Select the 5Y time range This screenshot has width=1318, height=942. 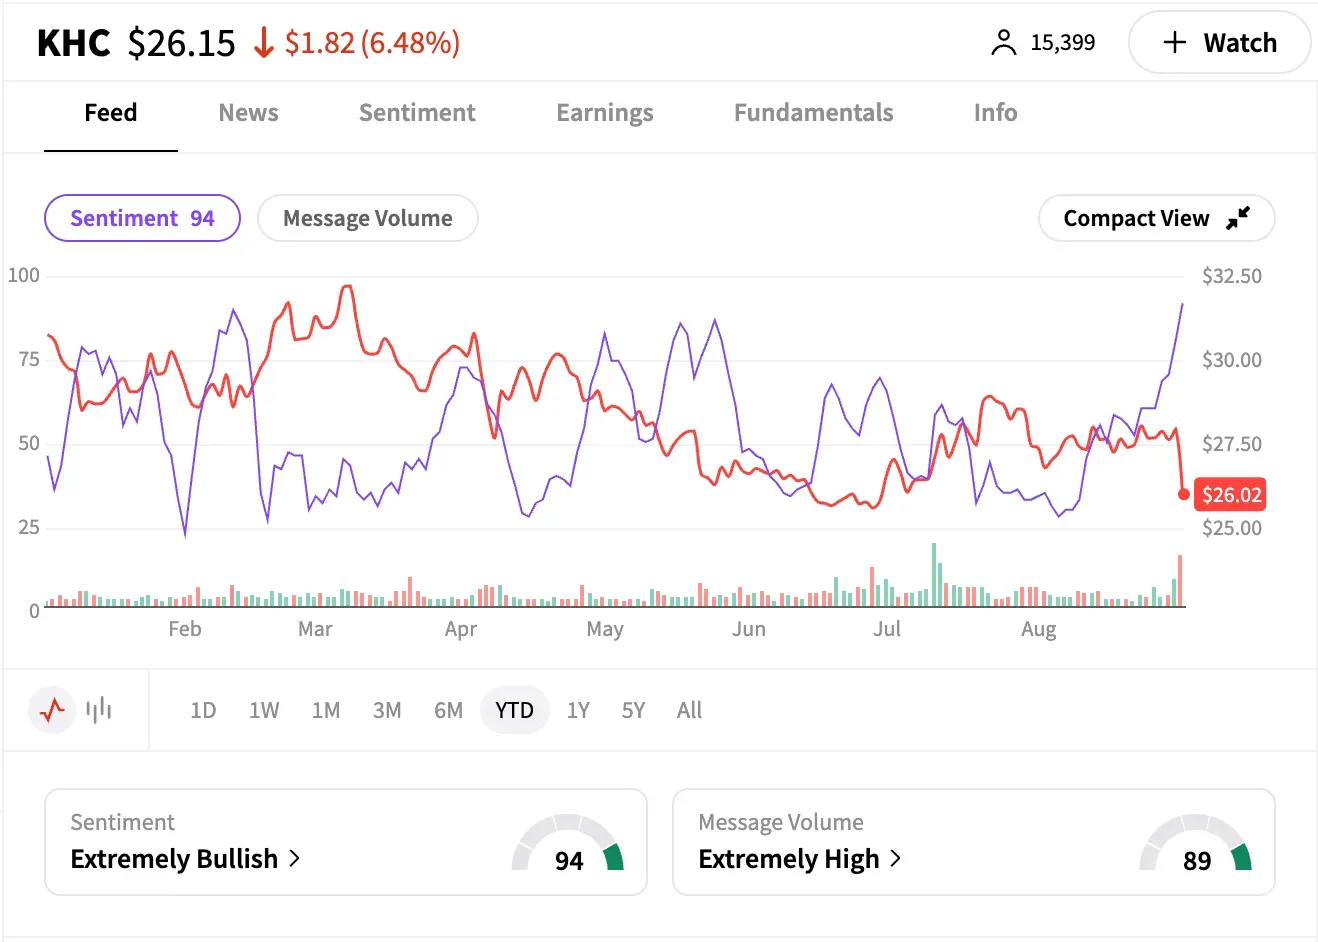coord(633,710)
